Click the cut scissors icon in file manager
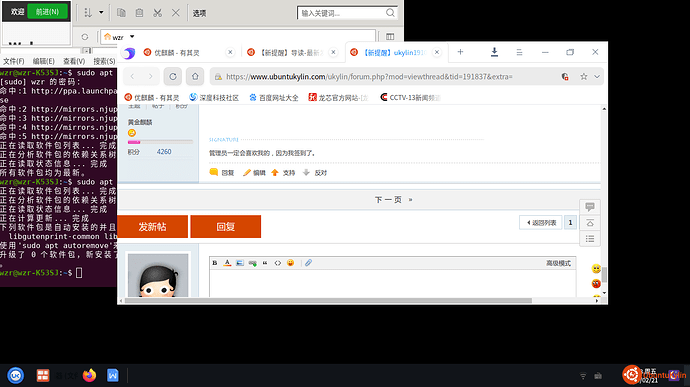 (x=158, y=13)
